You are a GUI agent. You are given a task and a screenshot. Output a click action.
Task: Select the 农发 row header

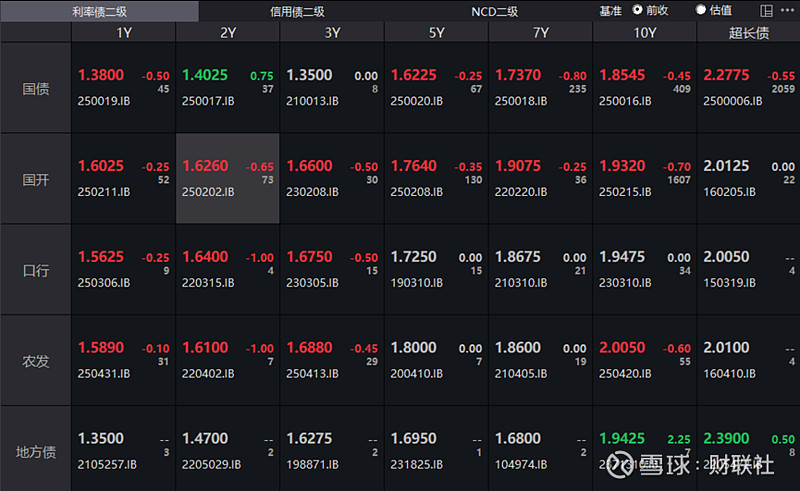pyautogui.click(x=36, y=361)
